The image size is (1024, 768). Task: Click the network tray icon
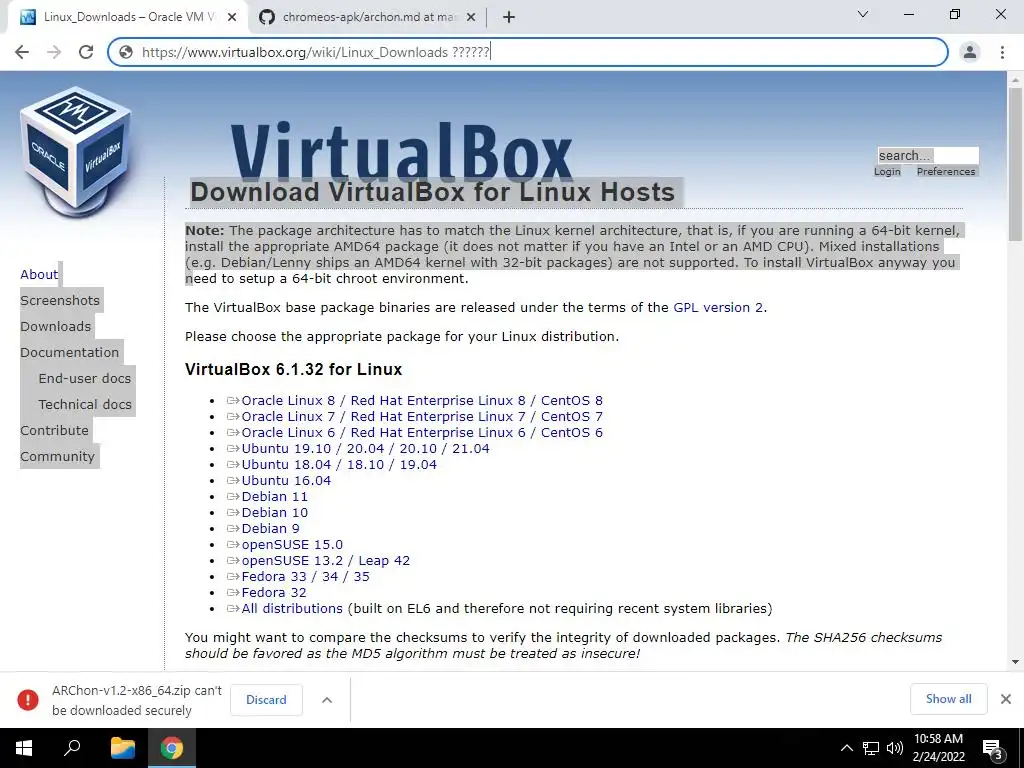(871, 748)
